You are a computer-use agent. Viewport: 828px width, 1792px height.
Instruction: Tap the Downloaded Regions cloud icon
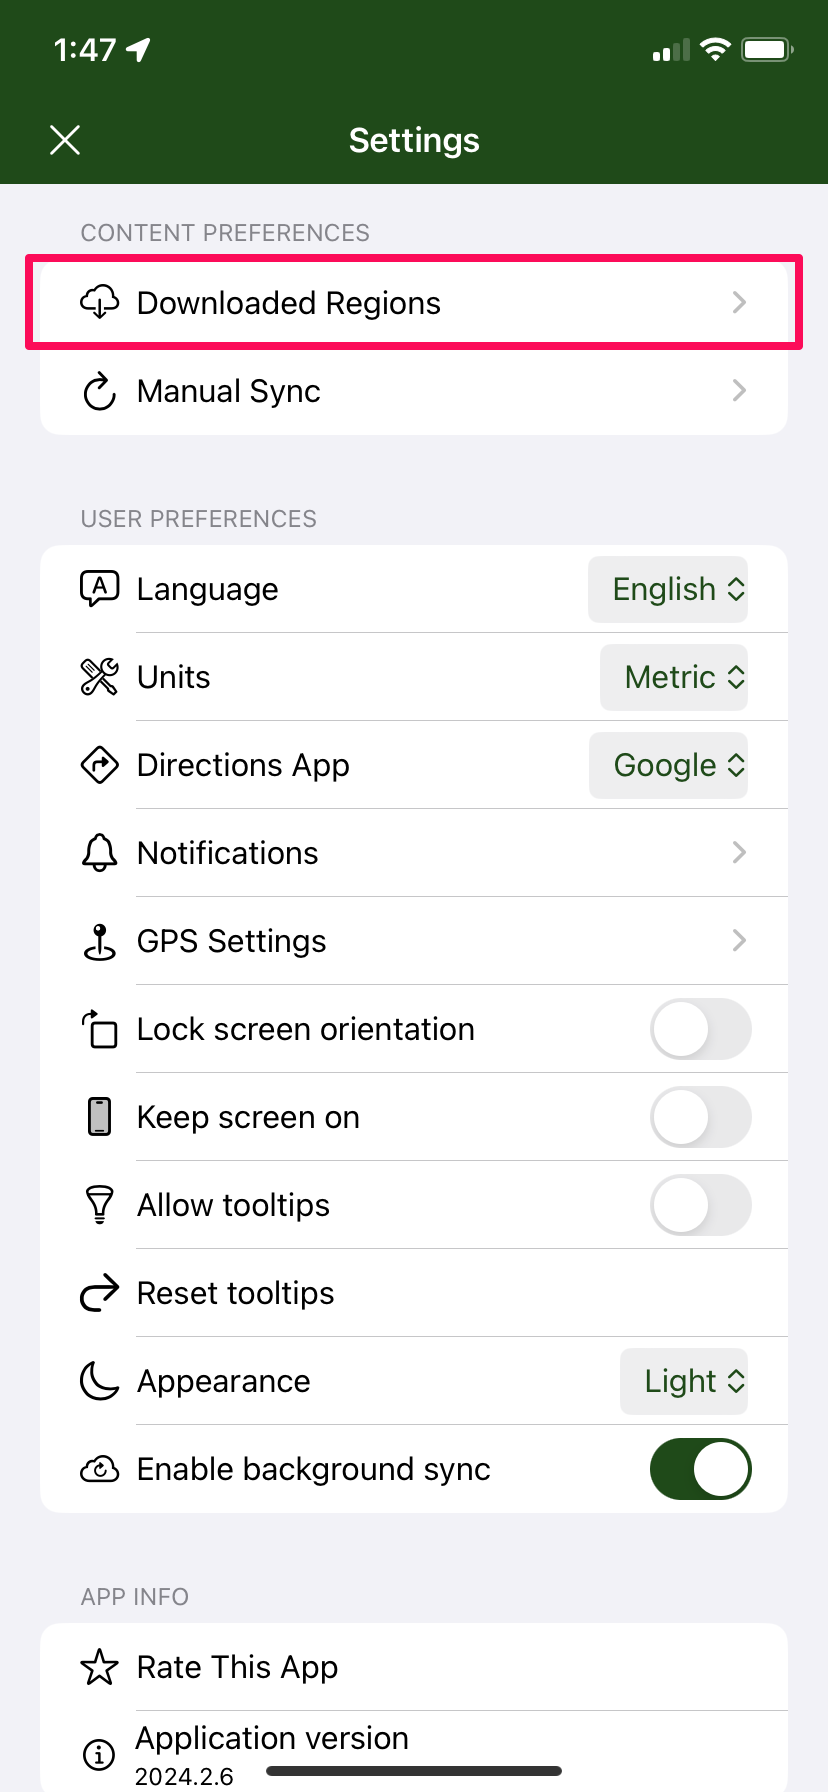(99, 302)
